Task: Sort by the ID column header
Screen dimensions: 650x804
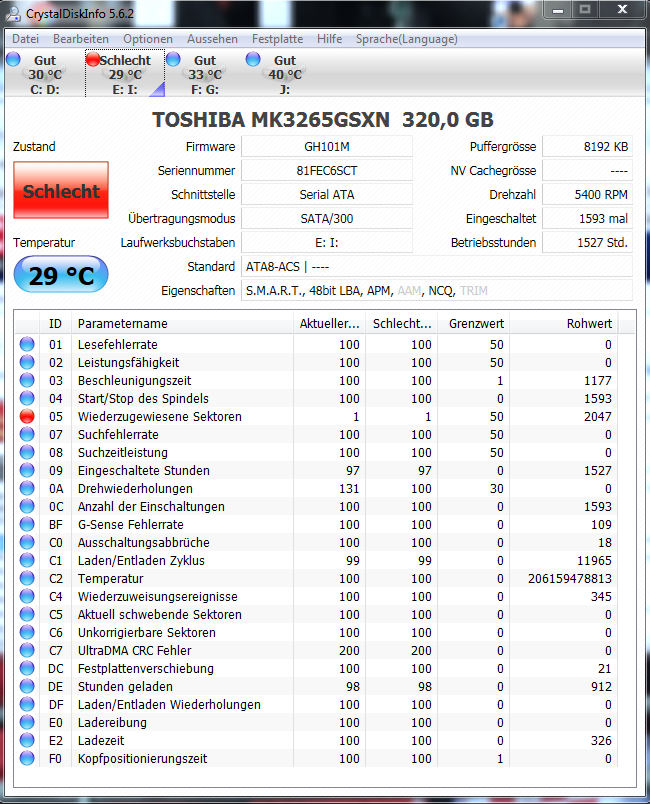Action: coord(55,324)
